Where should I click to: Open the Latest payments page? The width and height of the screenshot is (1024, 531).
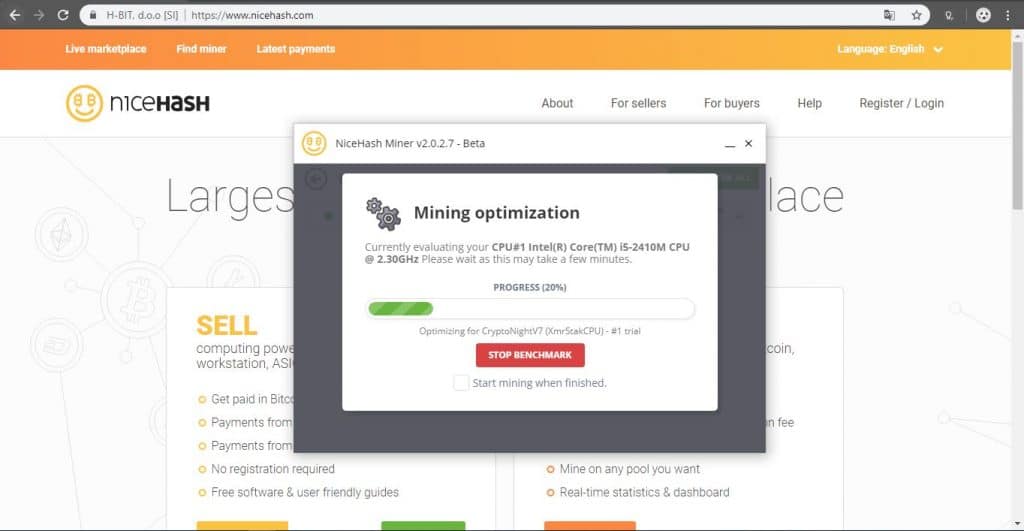296,49
